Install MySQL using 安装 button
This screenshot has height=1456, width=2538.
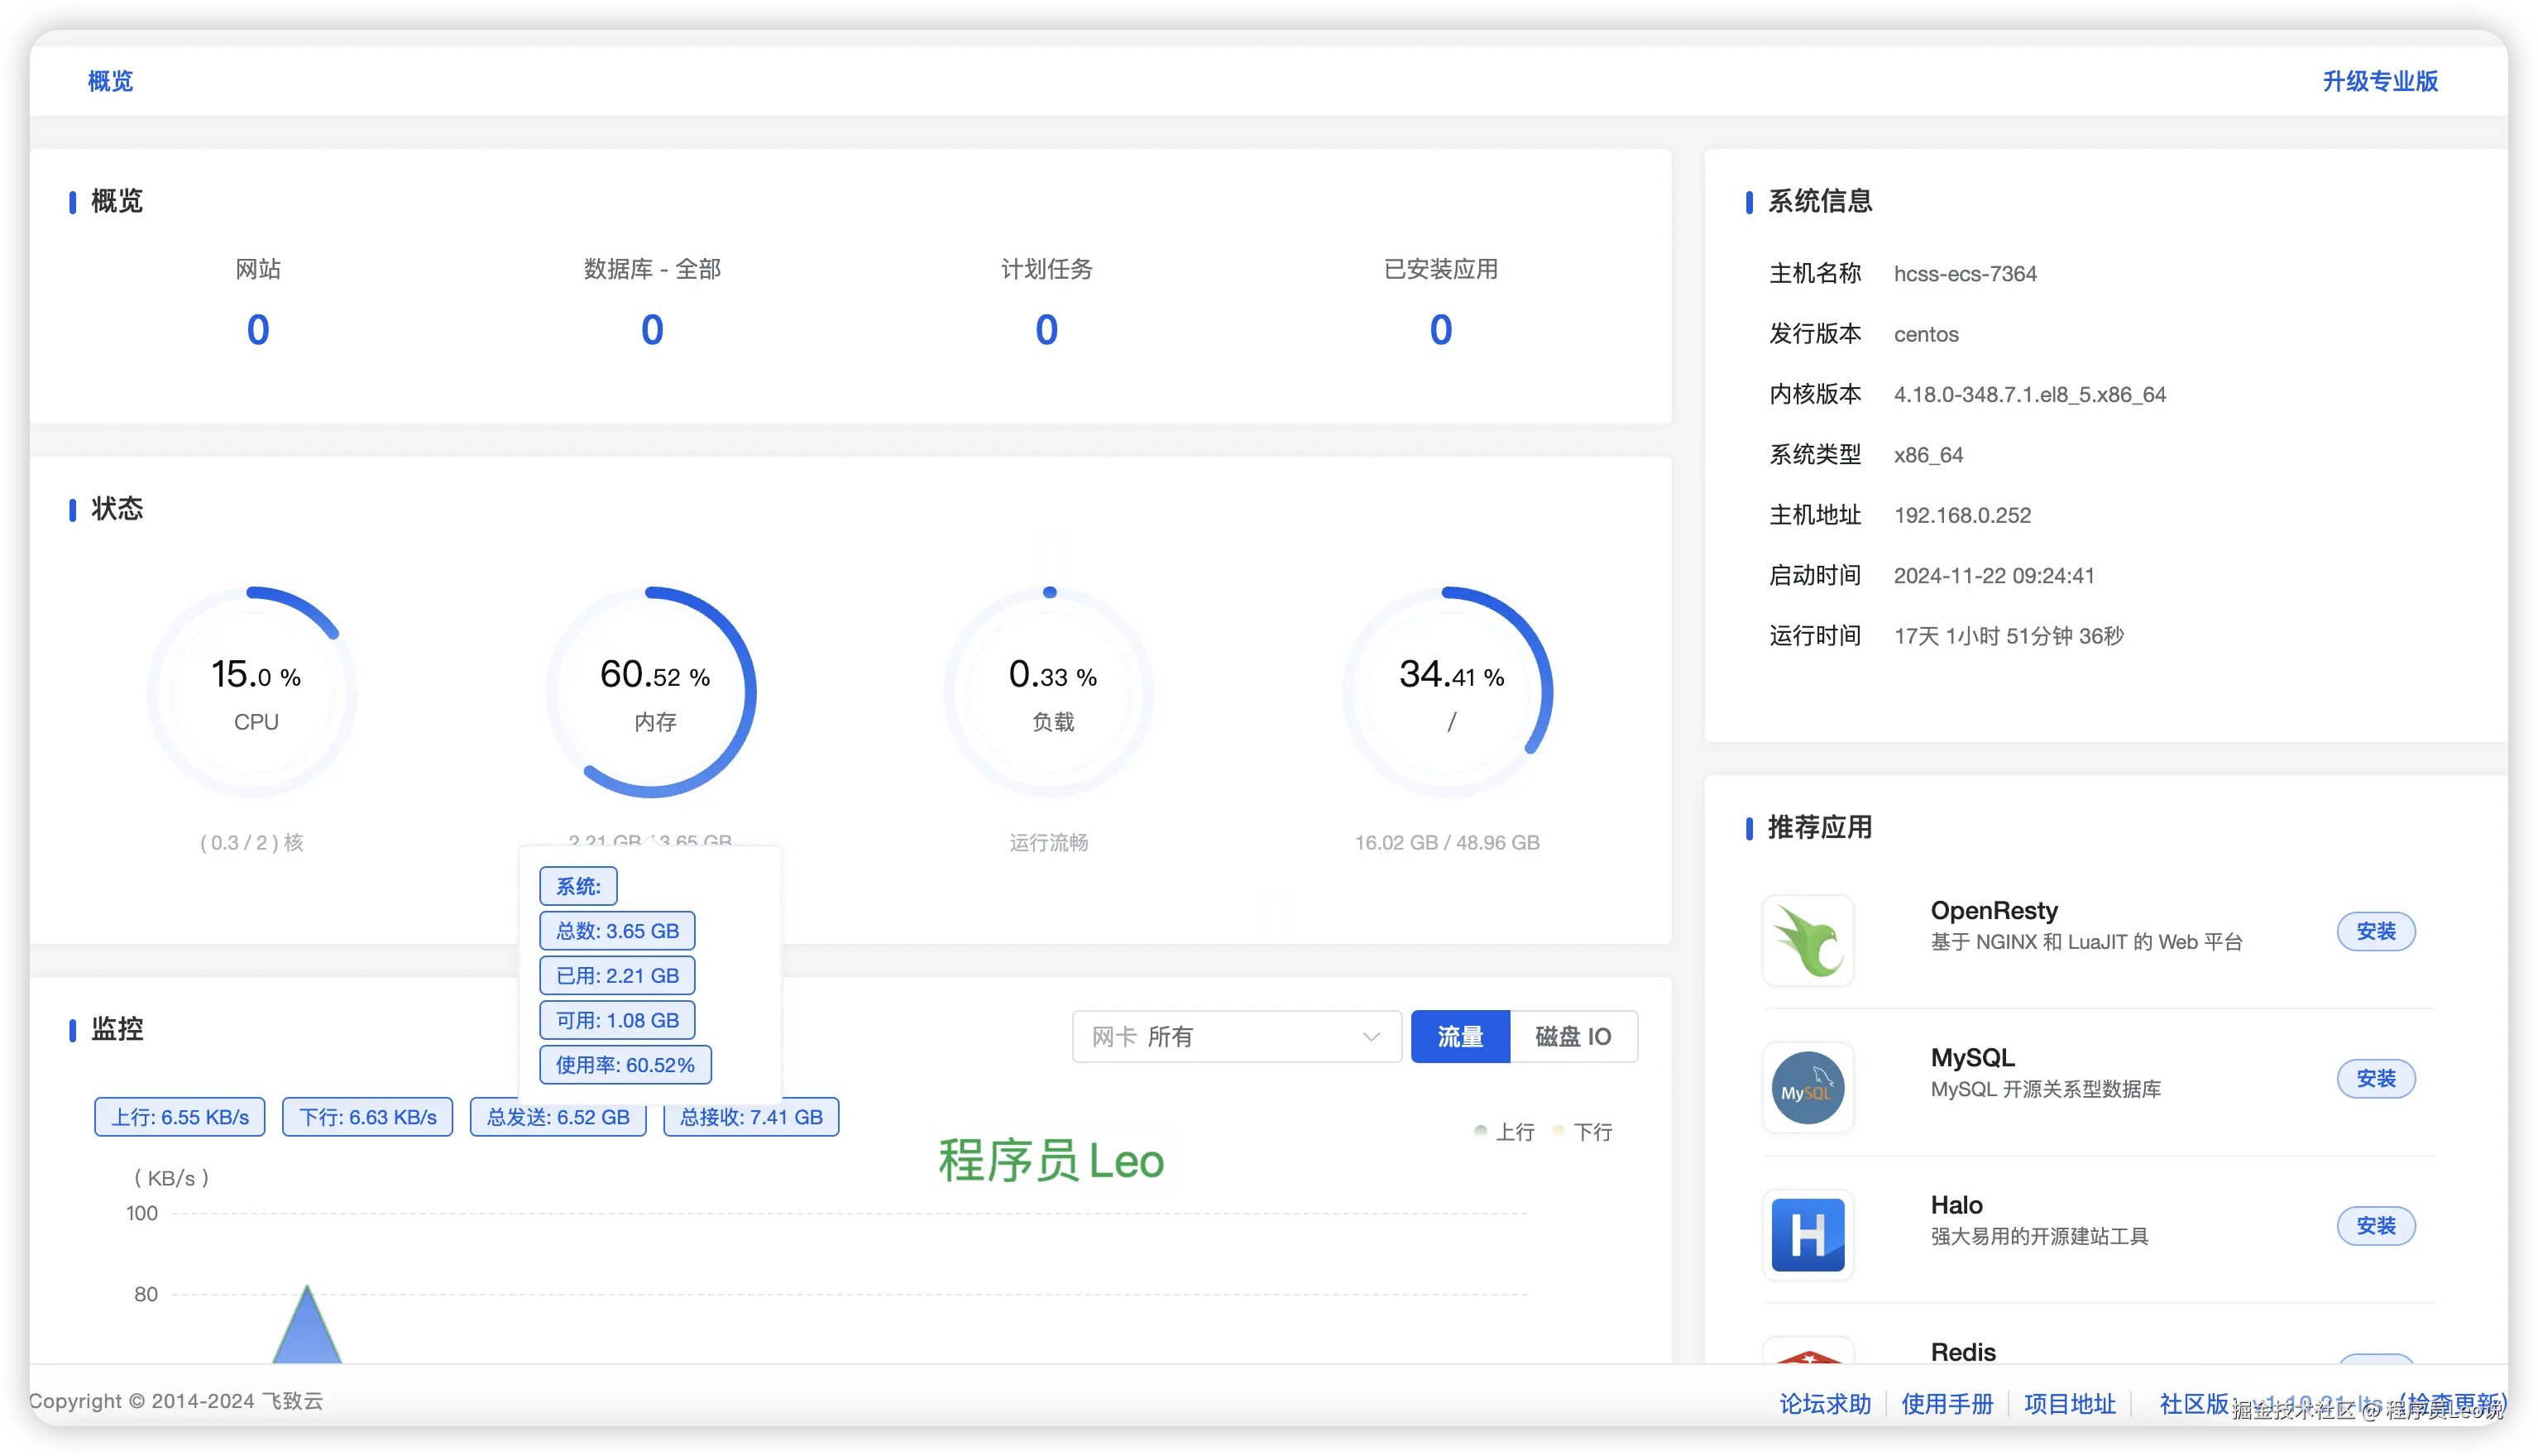(2376, 1078)
